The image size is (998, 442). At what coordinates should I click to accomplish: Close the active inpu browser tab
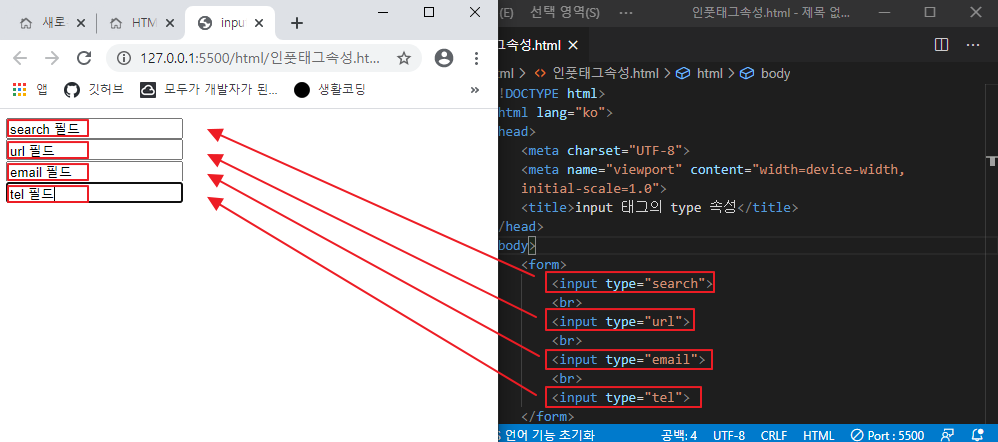(x=259, y=24)
